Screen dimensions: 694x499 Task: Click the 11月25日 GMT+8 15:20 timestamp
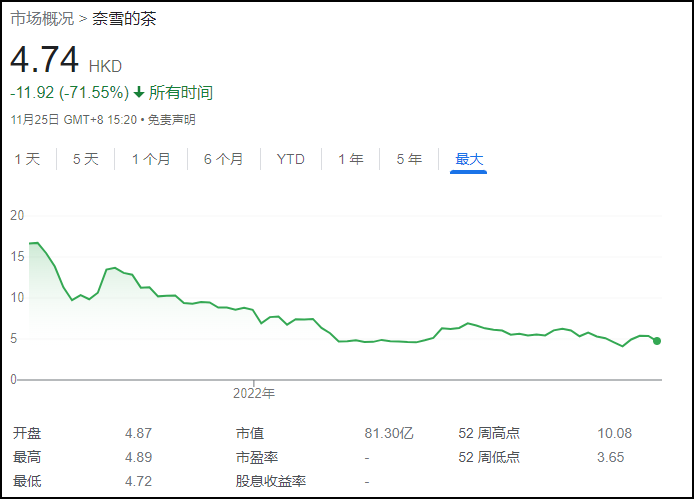coord(73,120)
